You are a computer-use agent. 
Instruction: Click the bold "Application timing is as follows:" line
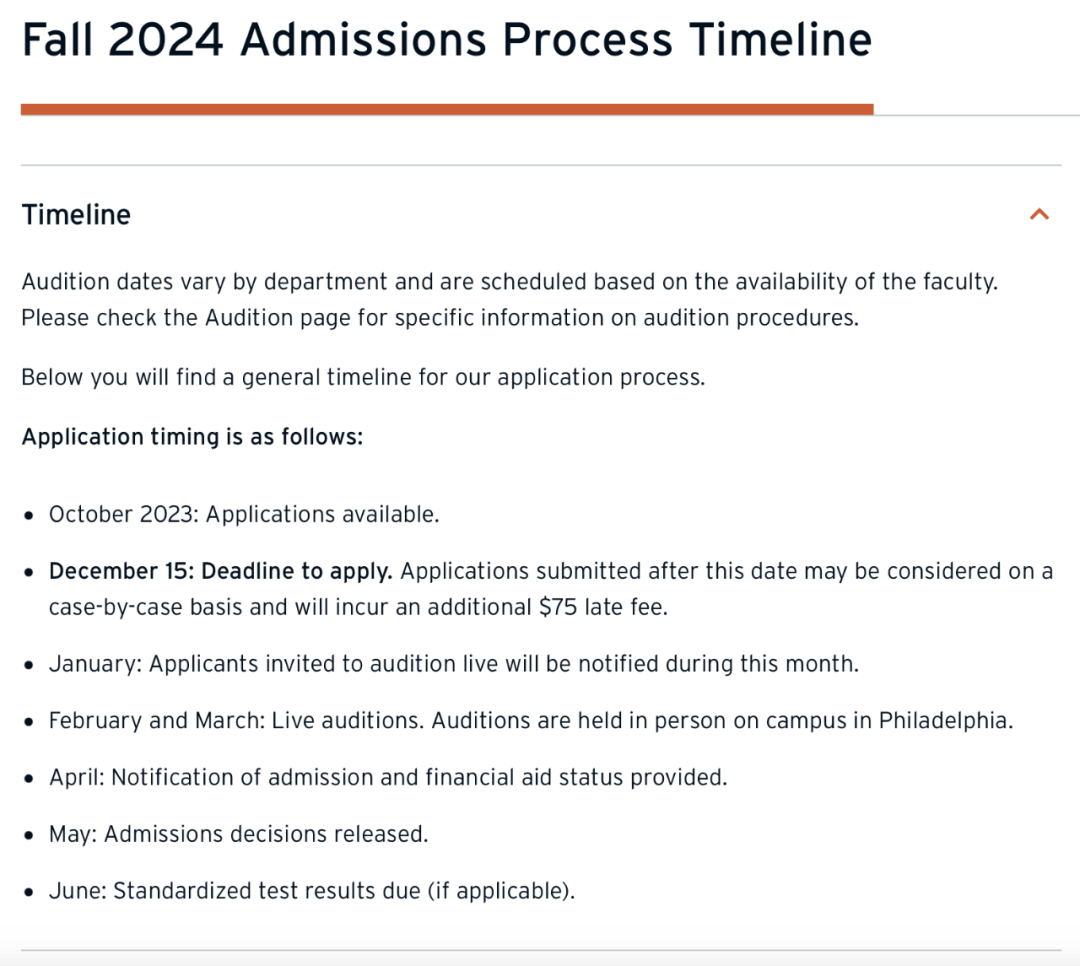click(192, 437)
